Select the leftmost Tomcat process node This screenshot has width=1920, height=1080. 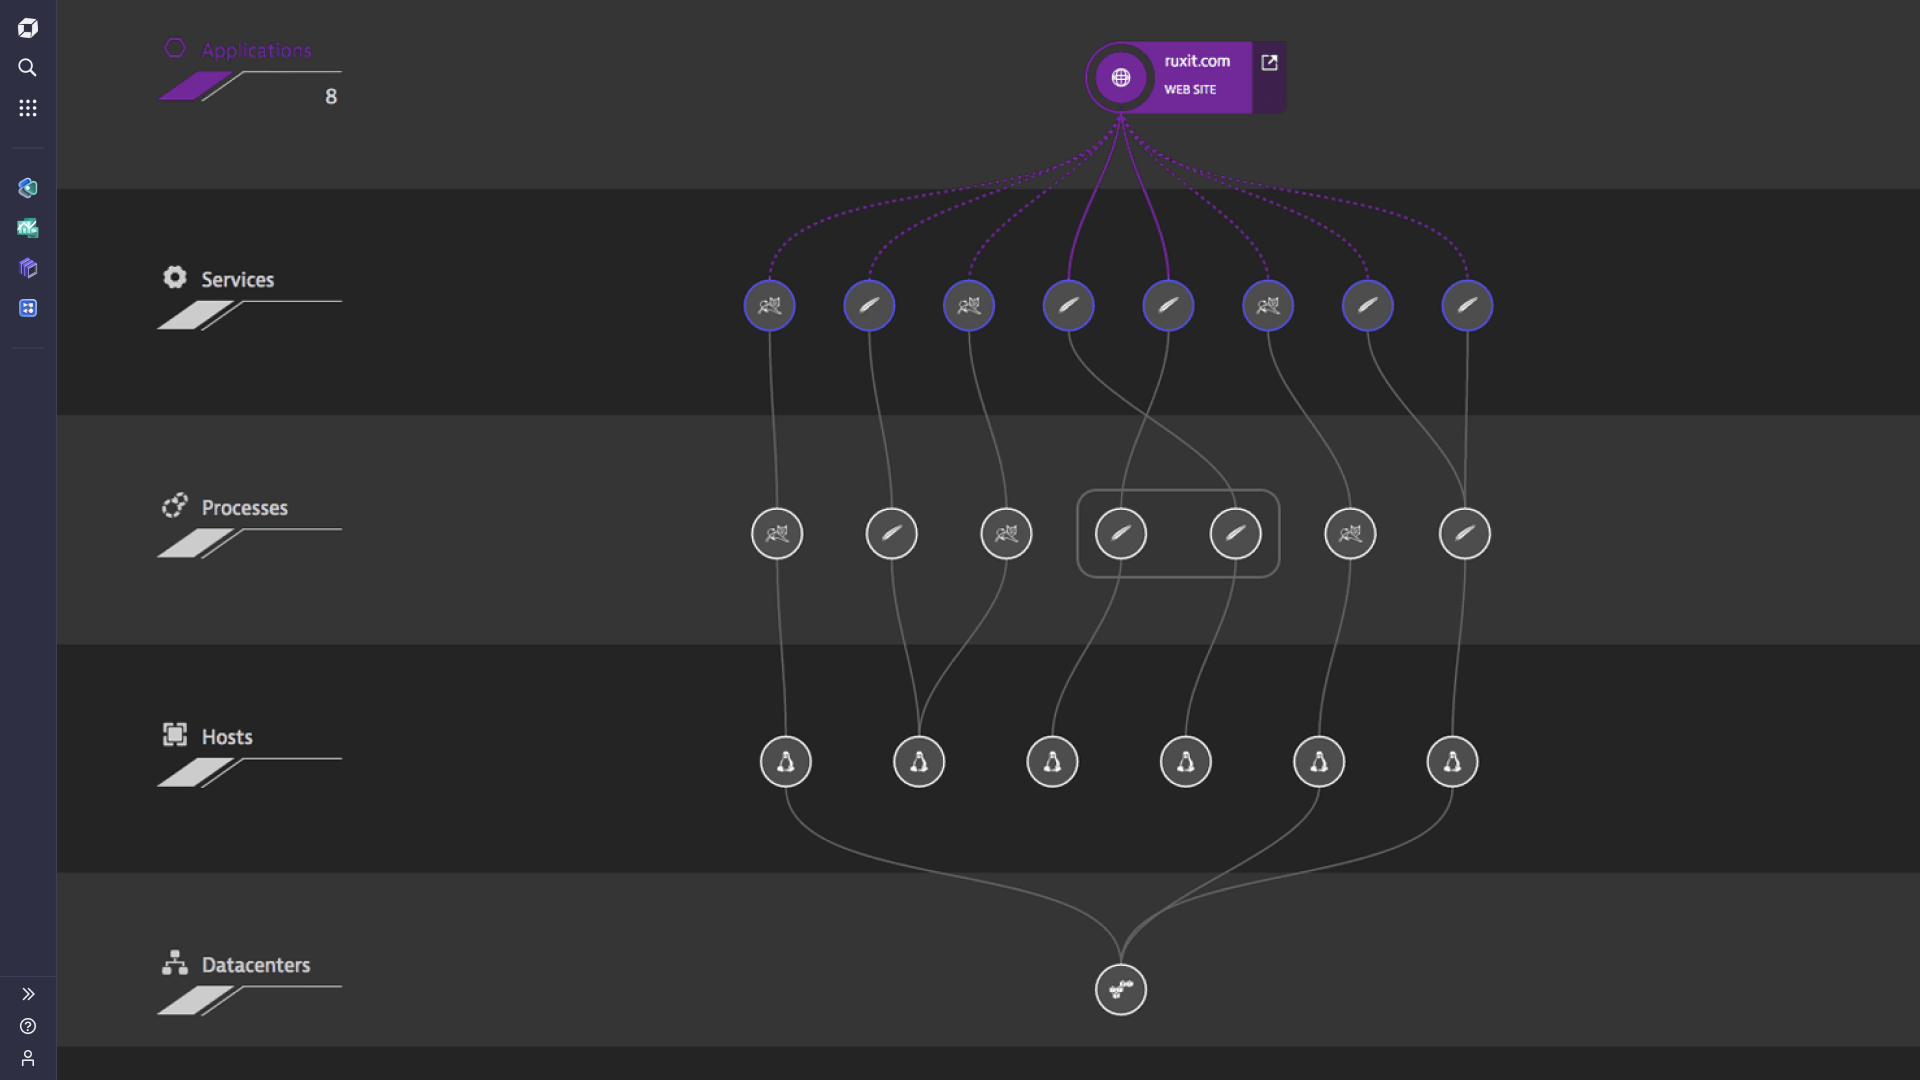point(777,534)
